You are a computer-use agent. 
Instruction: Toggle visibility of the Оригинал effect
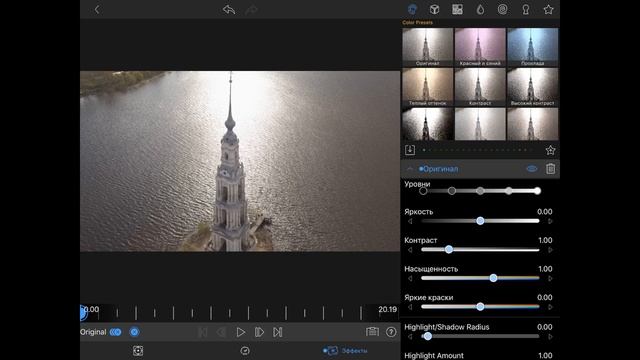pyautogui.click(x=531, y=169)
